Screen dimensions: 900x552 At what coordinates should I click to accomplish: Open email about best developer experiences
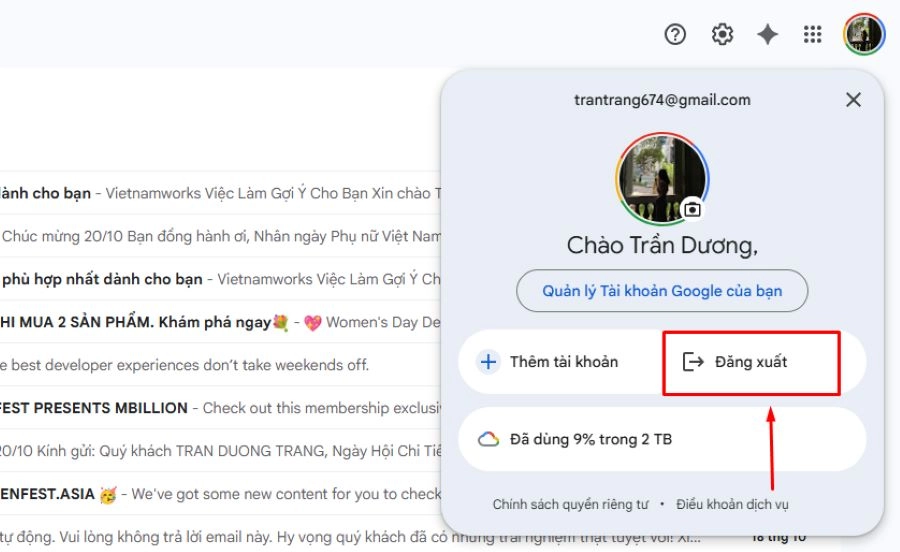(x=220, y=365)
